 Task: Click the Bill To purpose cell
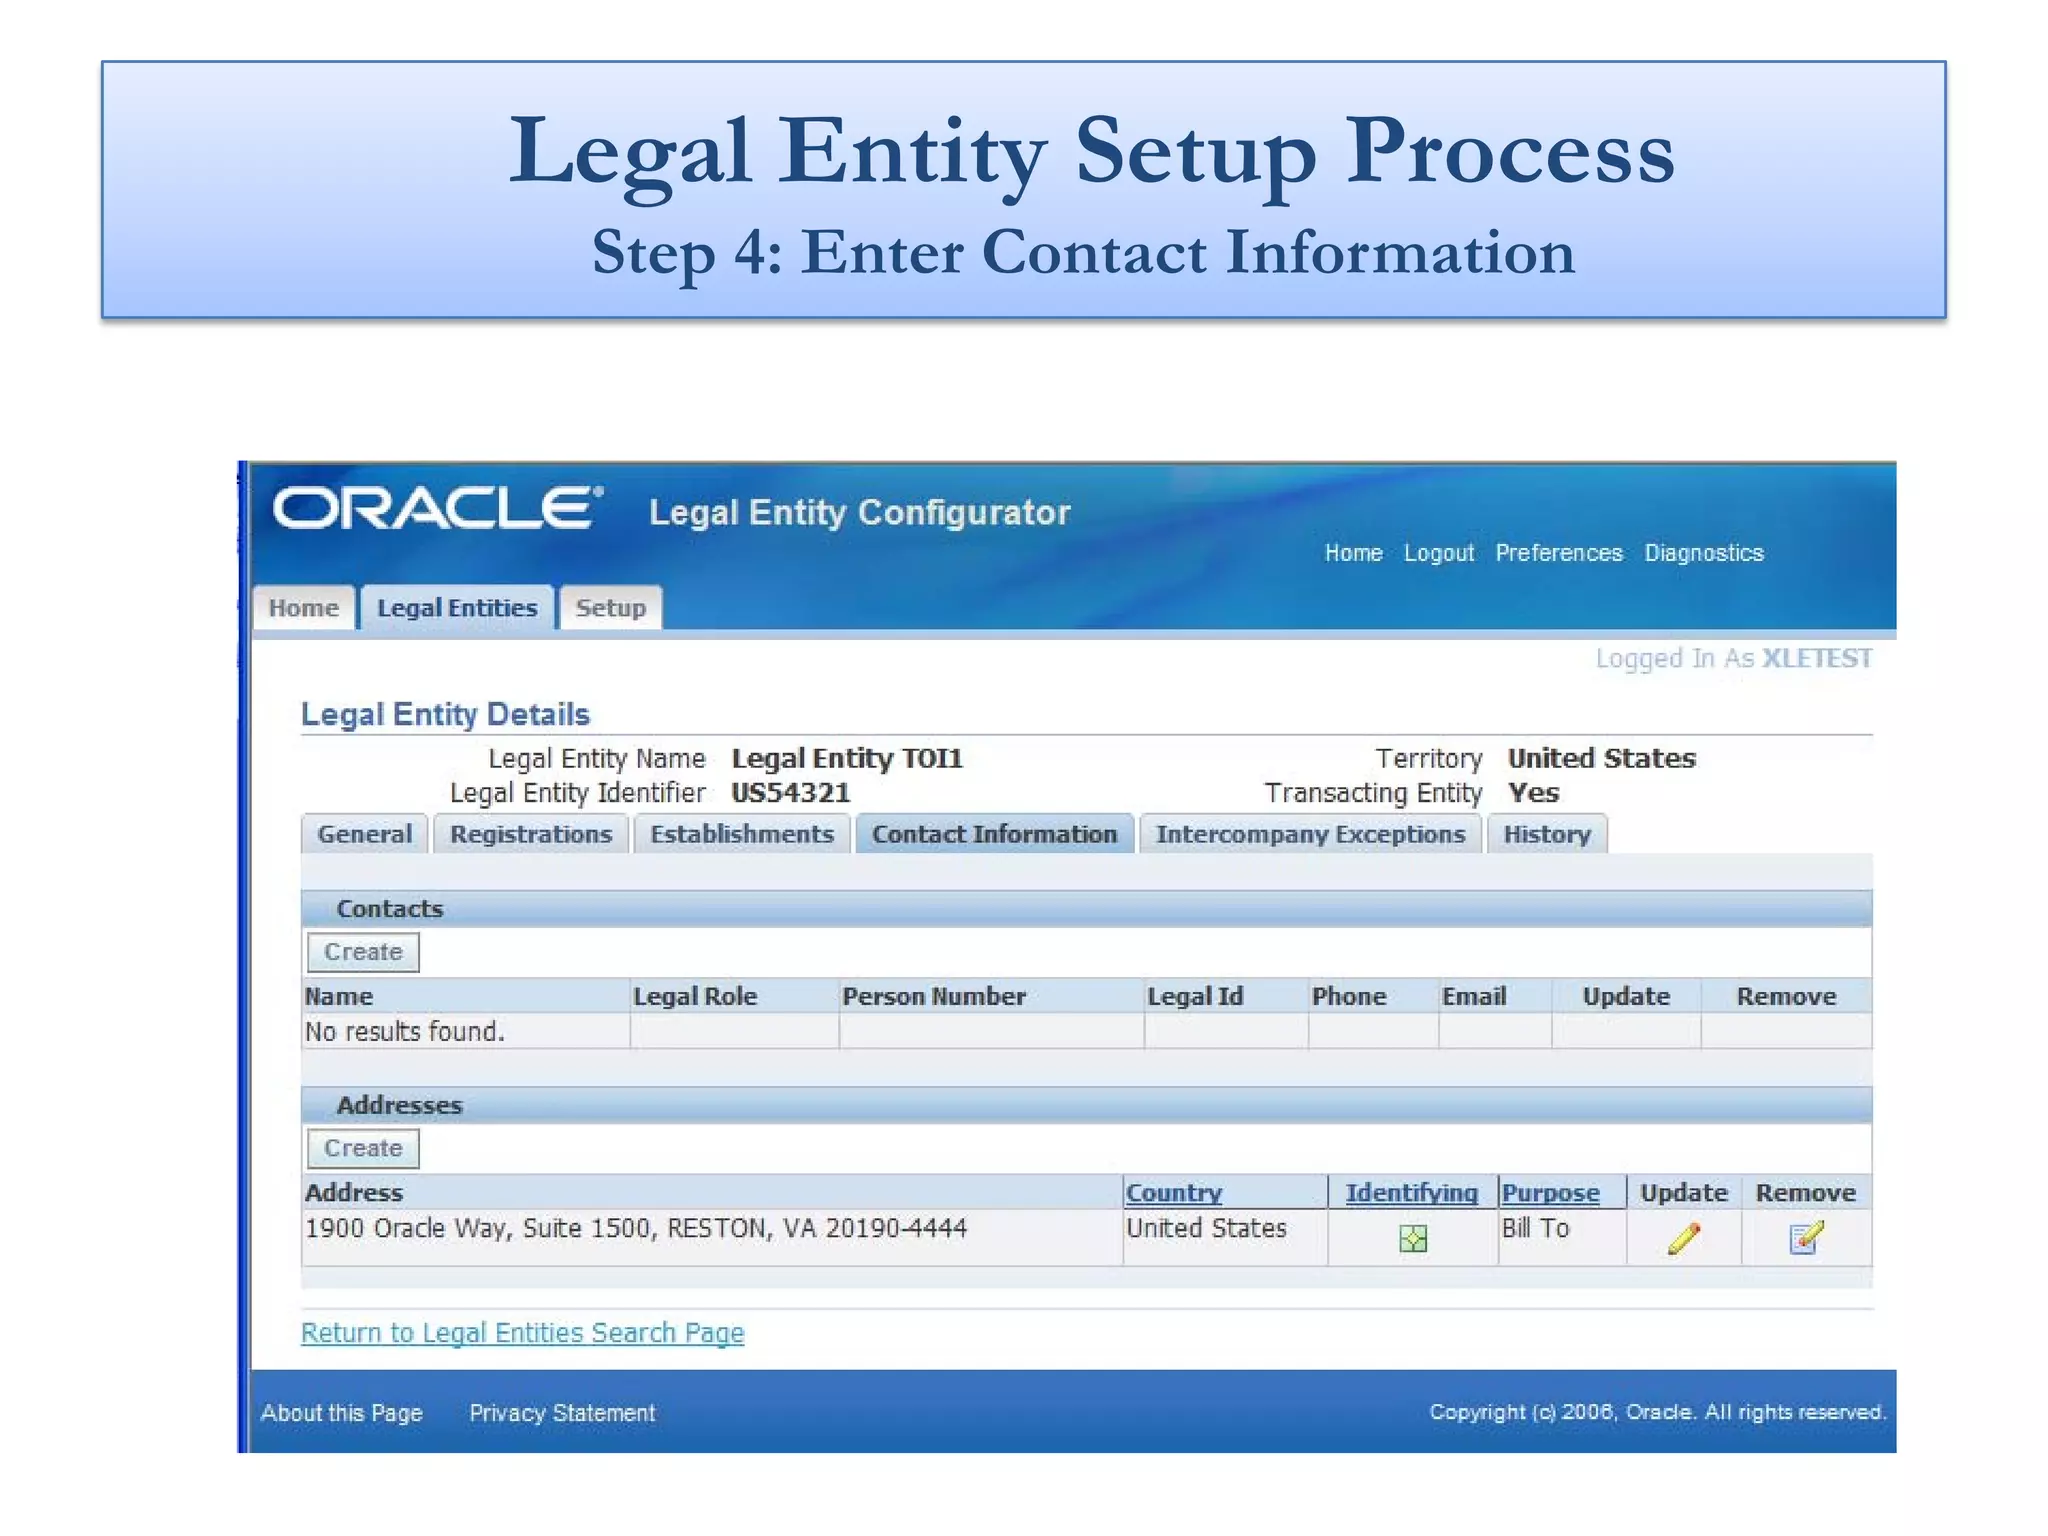coord(1535,1228)
